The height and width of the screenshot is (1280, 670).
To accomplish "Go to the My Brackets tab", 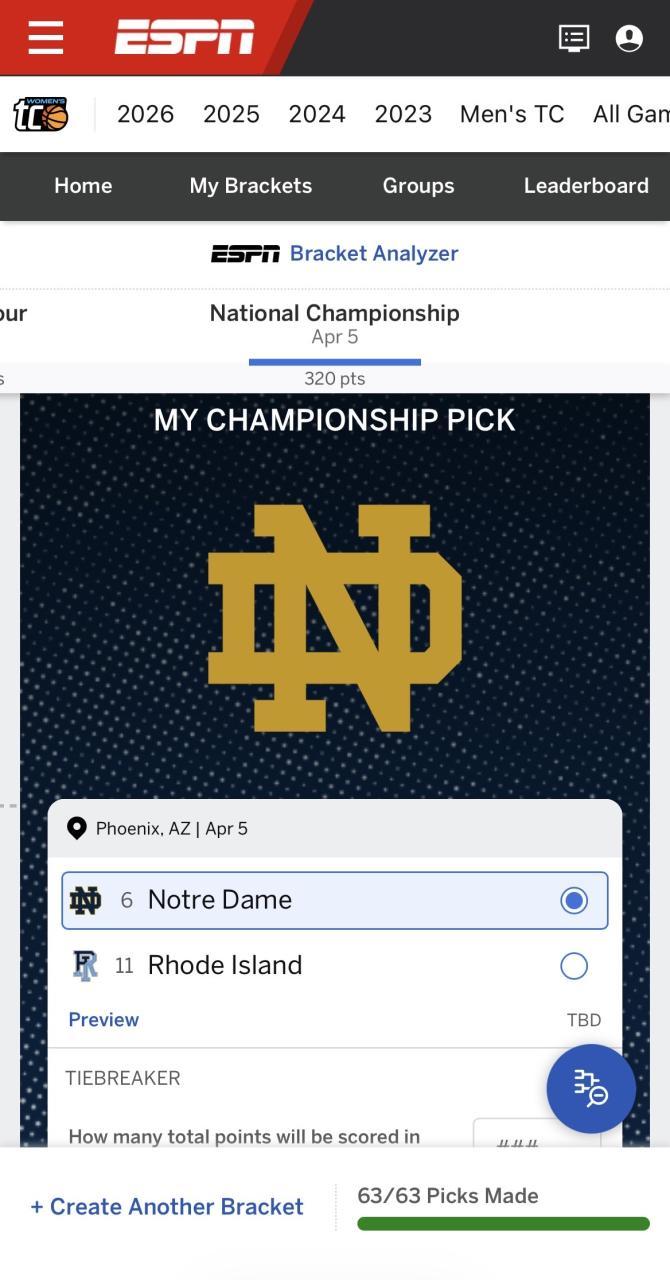I will [251, 186].
